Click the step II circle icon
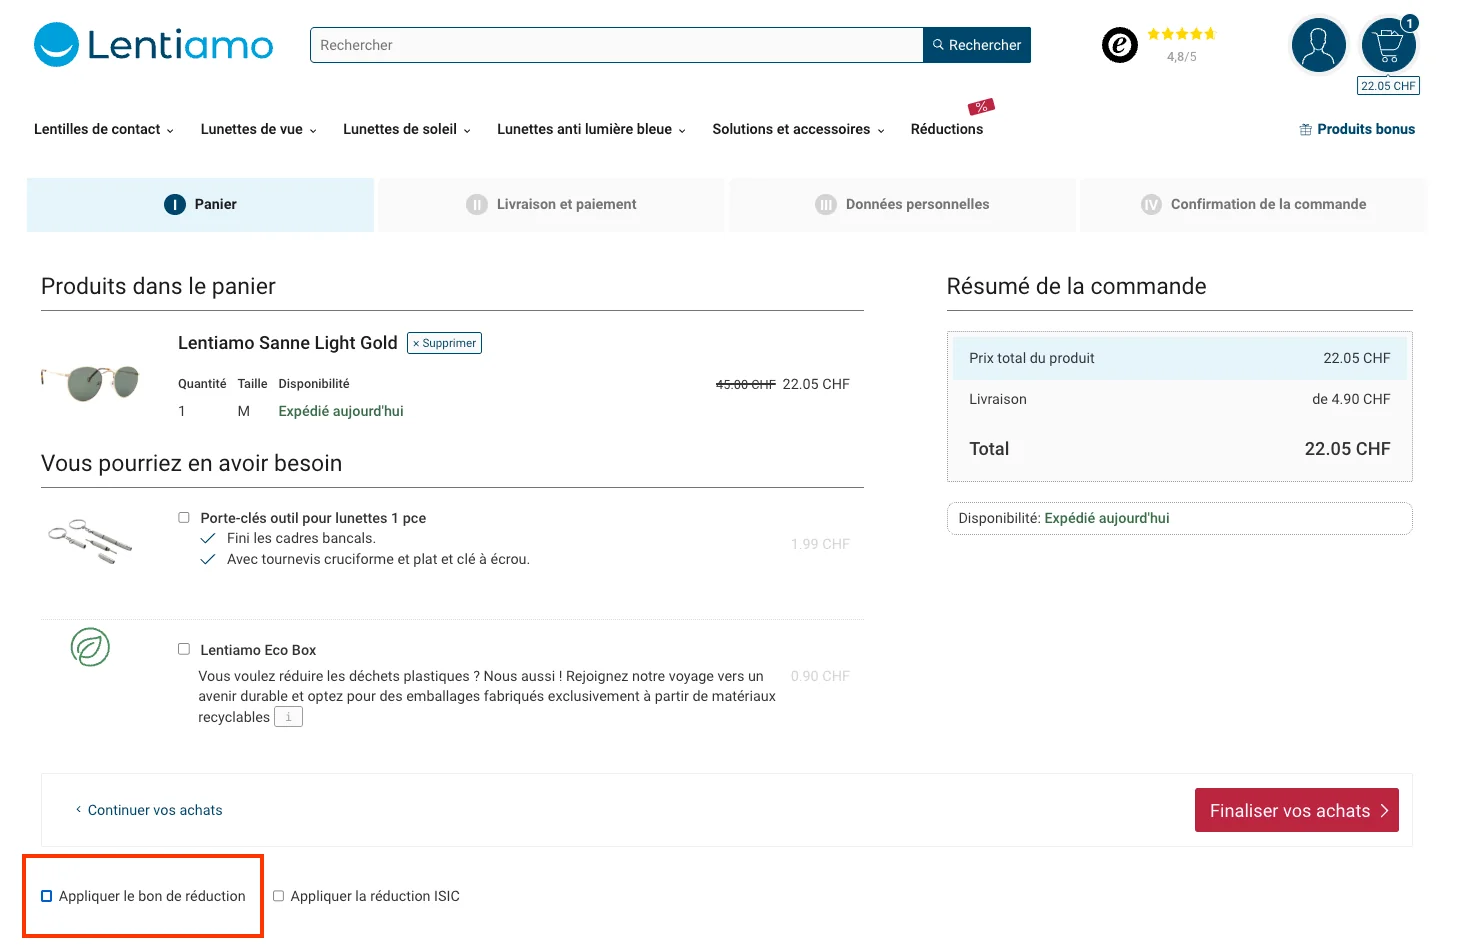The width and height of the screenshot is (1457, 950). [x=477, y=204]
